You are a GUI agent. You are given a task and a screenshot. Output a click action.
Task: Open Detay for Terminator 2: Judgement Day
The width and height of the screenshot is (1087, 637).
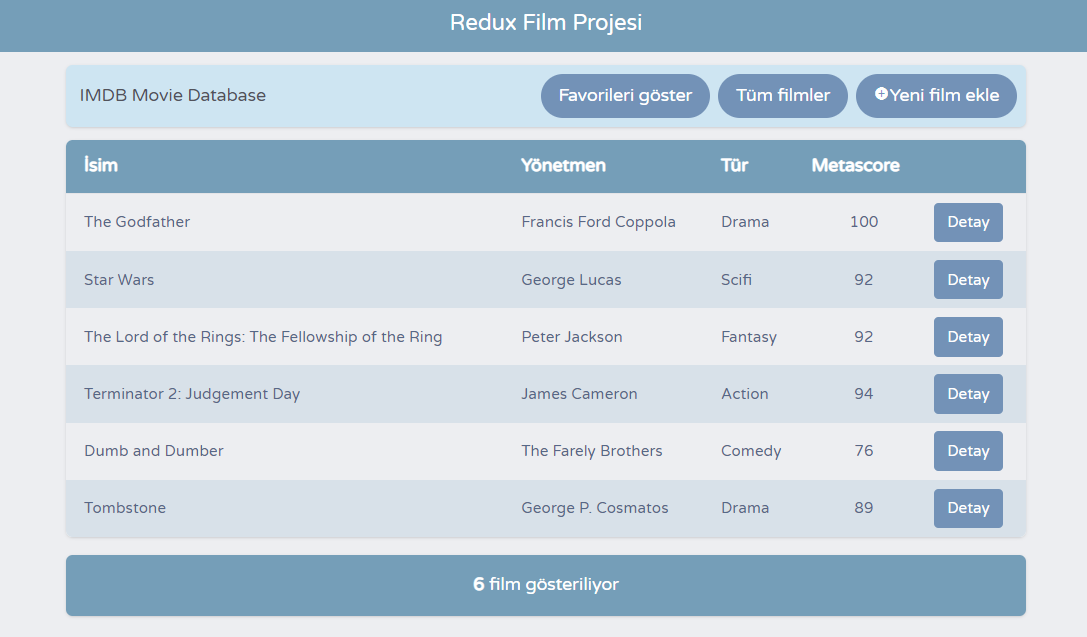pos(968,394)
